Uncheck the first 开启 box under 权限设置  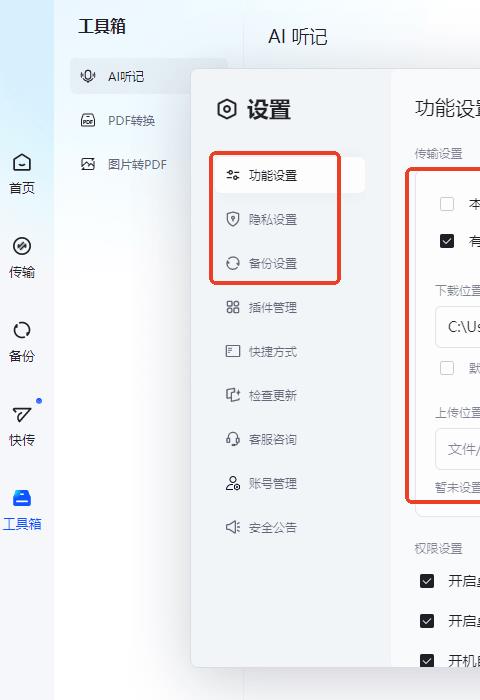point(427,581)
